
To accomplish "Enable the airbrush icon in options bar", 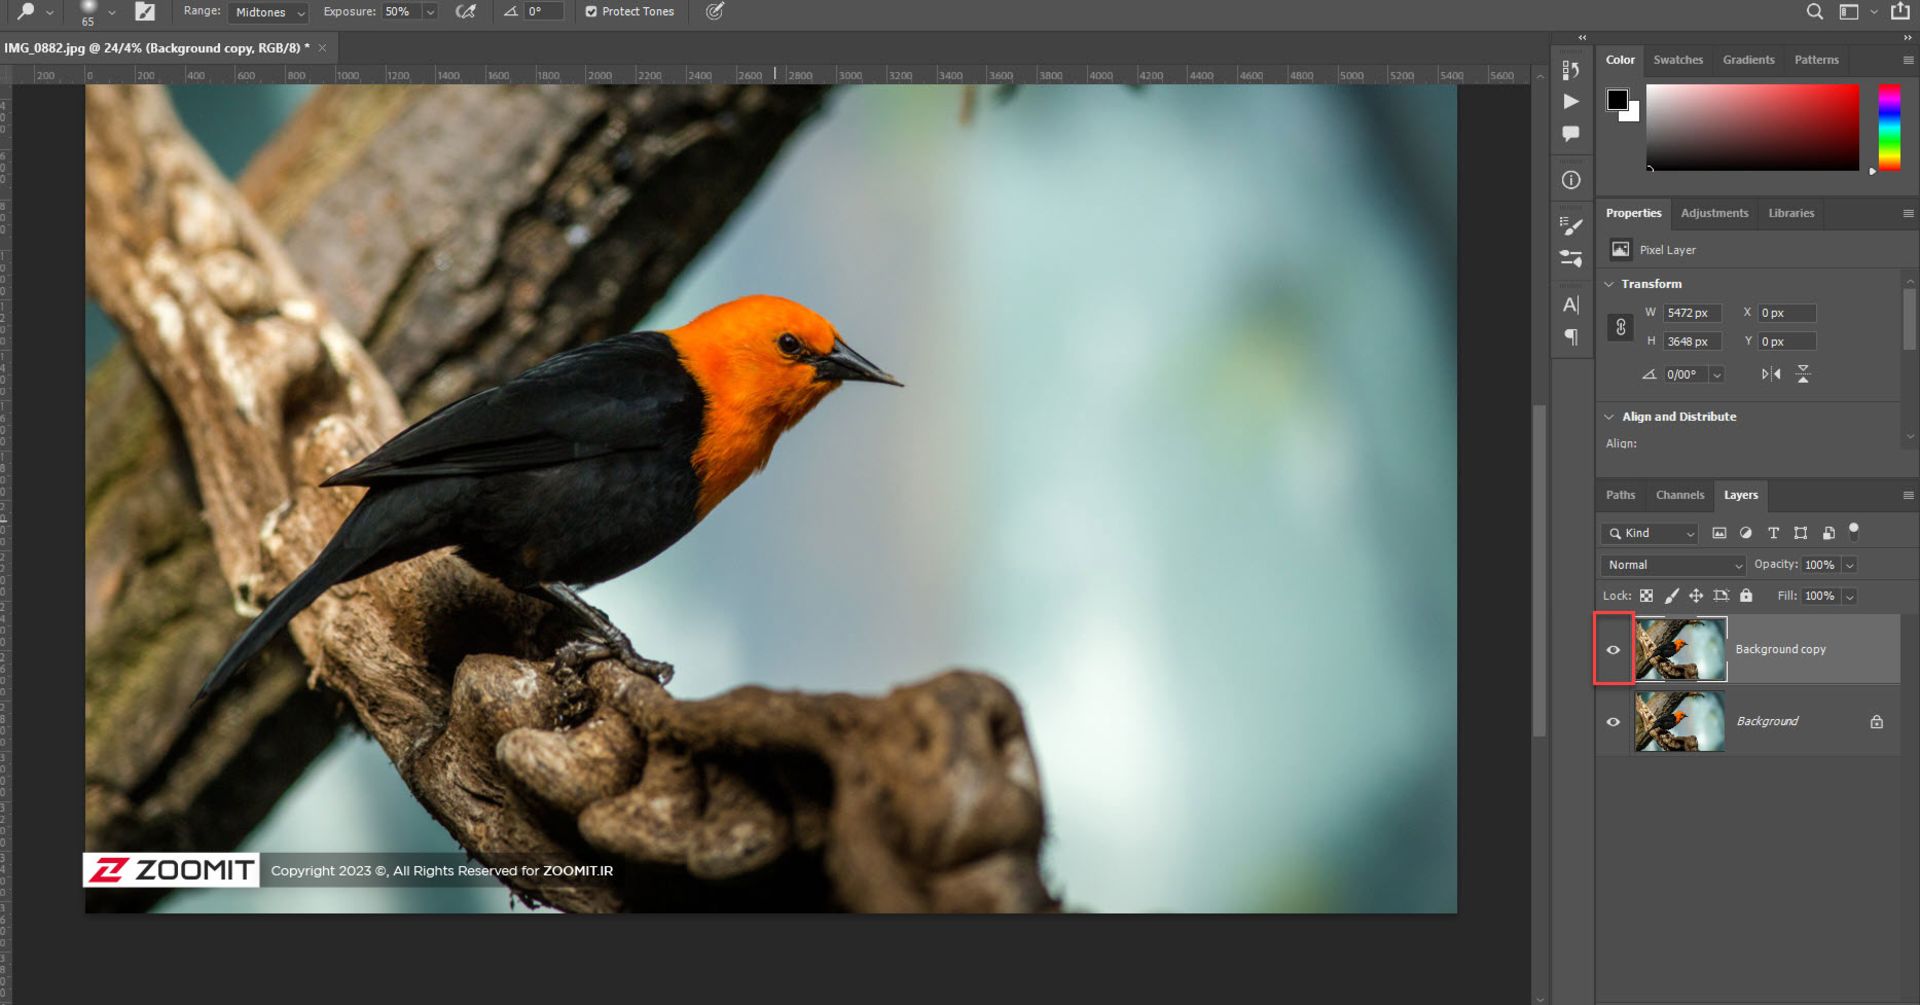I will pyautogui.click(x=466, y=12).
